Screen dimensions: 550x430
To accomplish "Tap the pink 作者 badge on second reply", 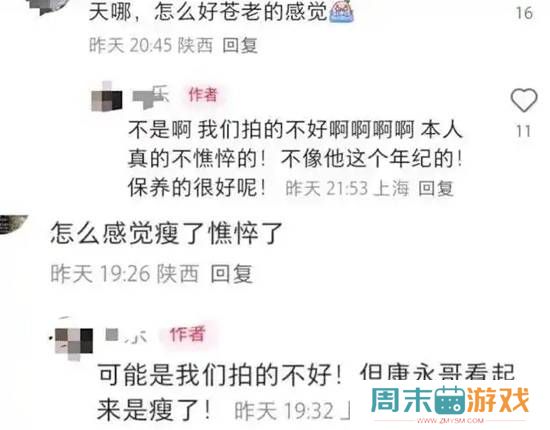I will [x=187, y=334].
